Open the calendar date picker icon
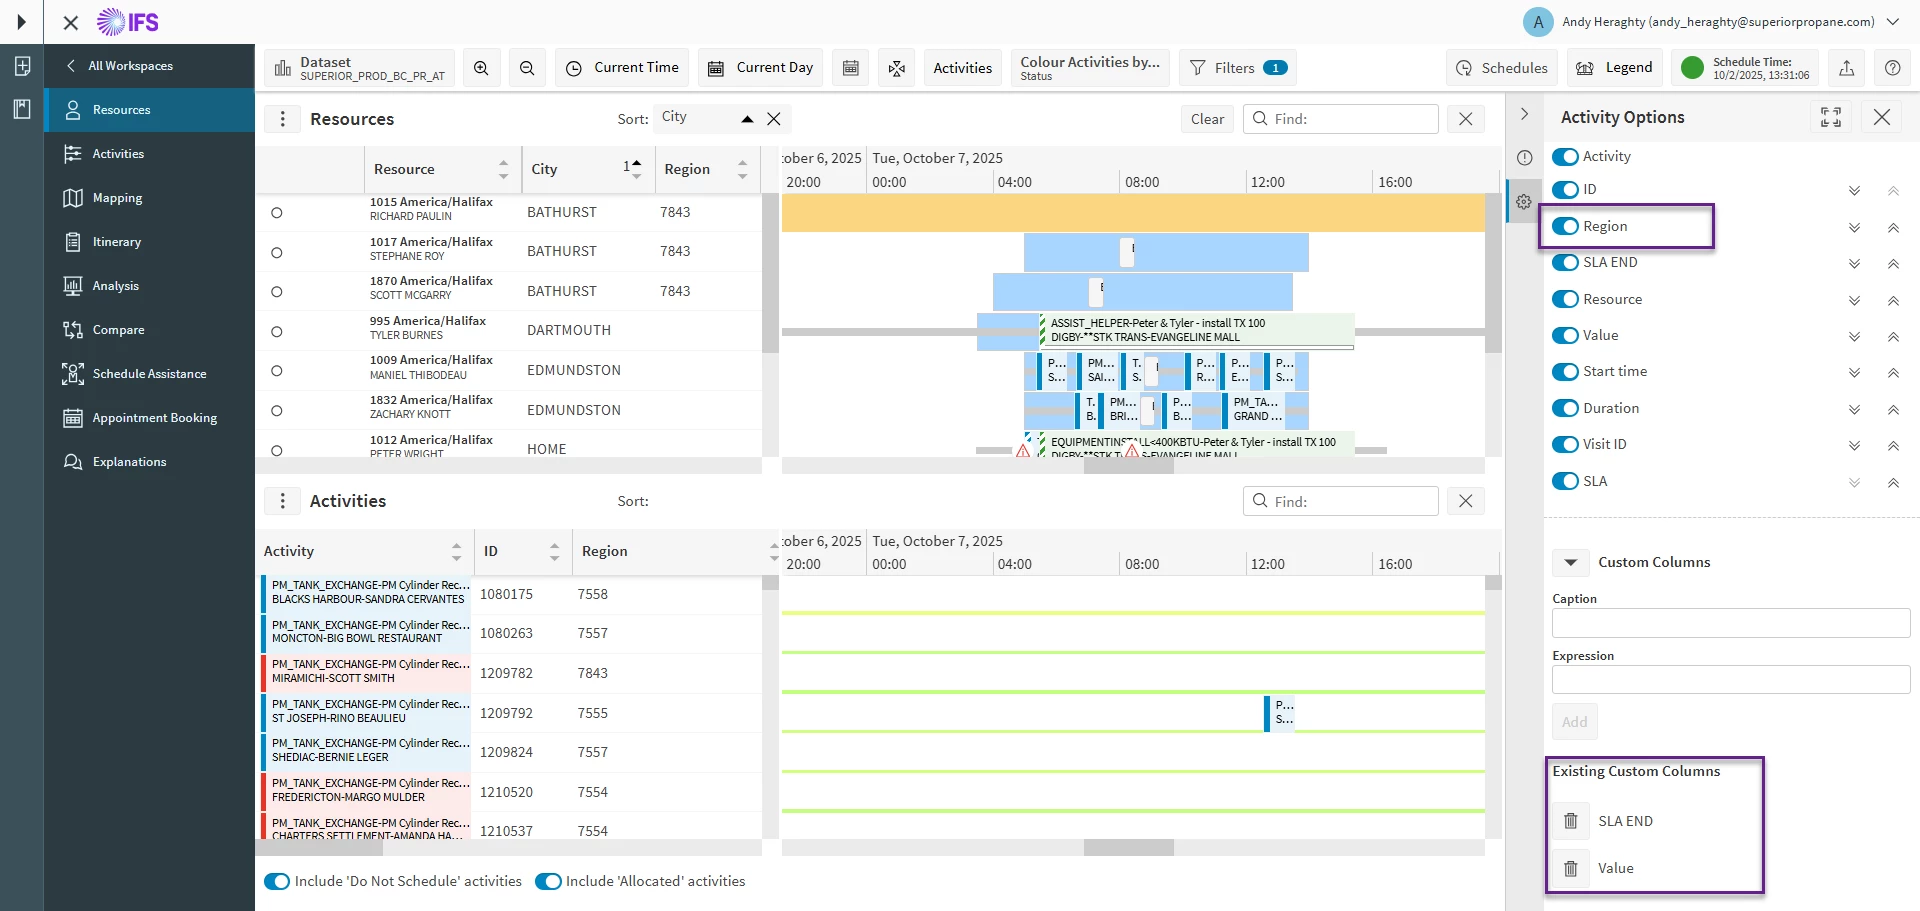1920x911 pixels. pos(851,68)
